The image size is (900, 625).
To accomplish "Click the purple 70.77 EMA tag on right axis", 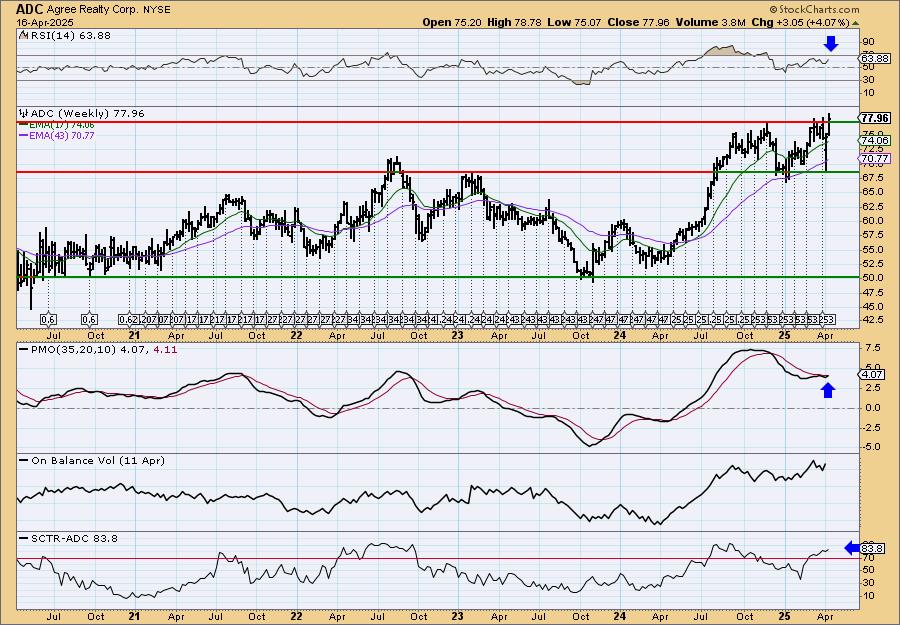I will pos(876,158).
